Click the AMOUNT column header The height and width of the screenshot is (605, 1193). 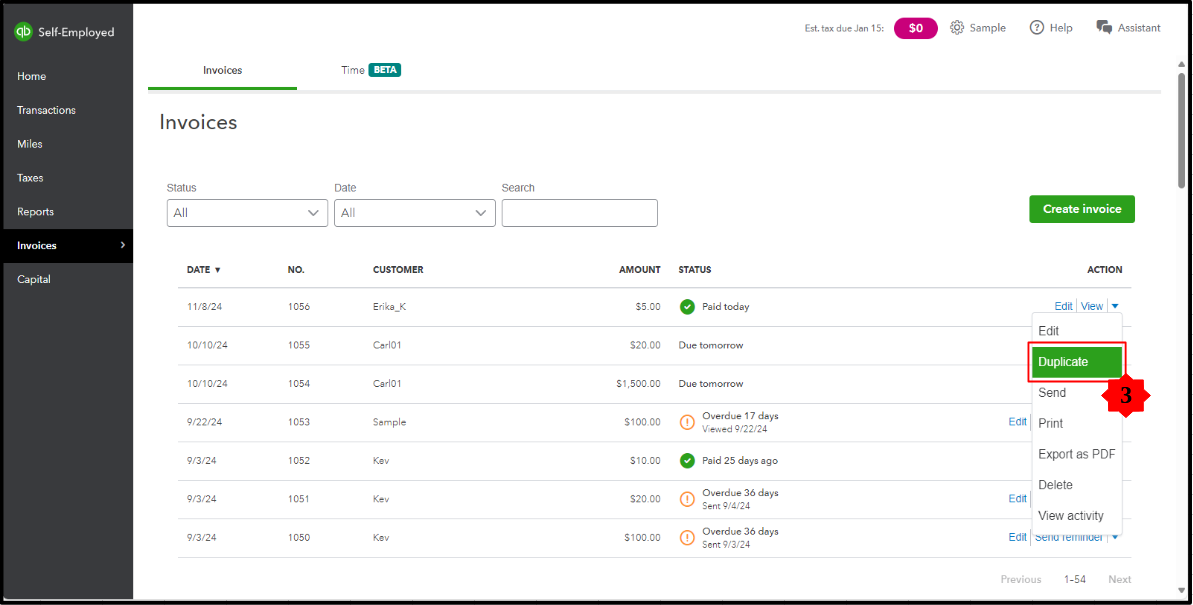tap(640, 269)
